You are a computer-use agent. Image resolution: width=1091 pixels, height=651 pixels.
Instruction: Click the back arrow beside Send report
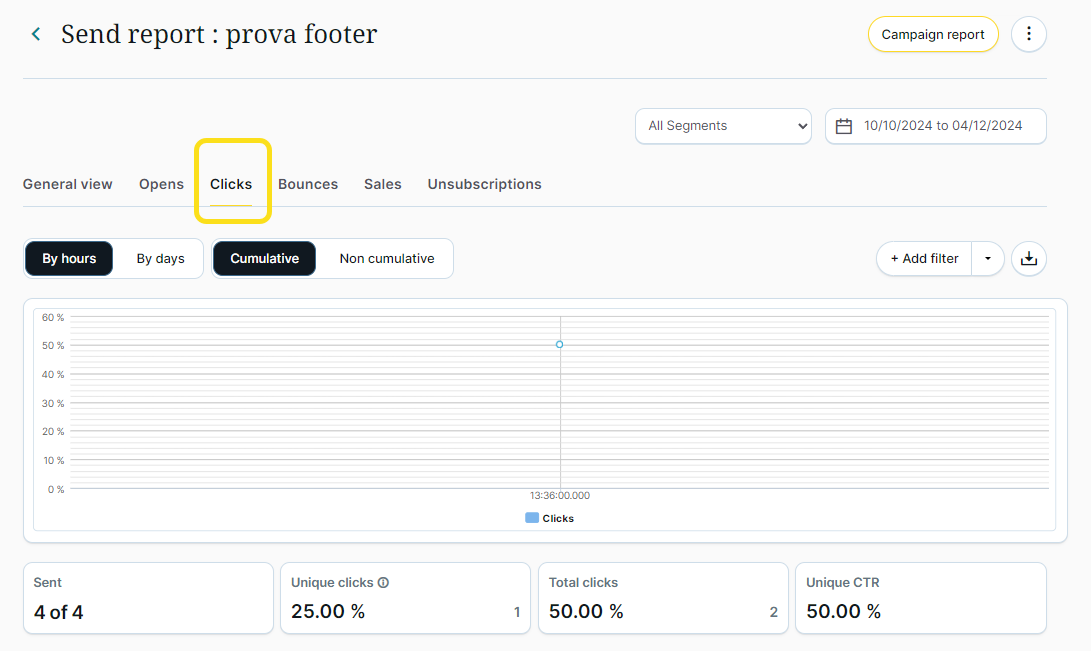pos(36,34)
